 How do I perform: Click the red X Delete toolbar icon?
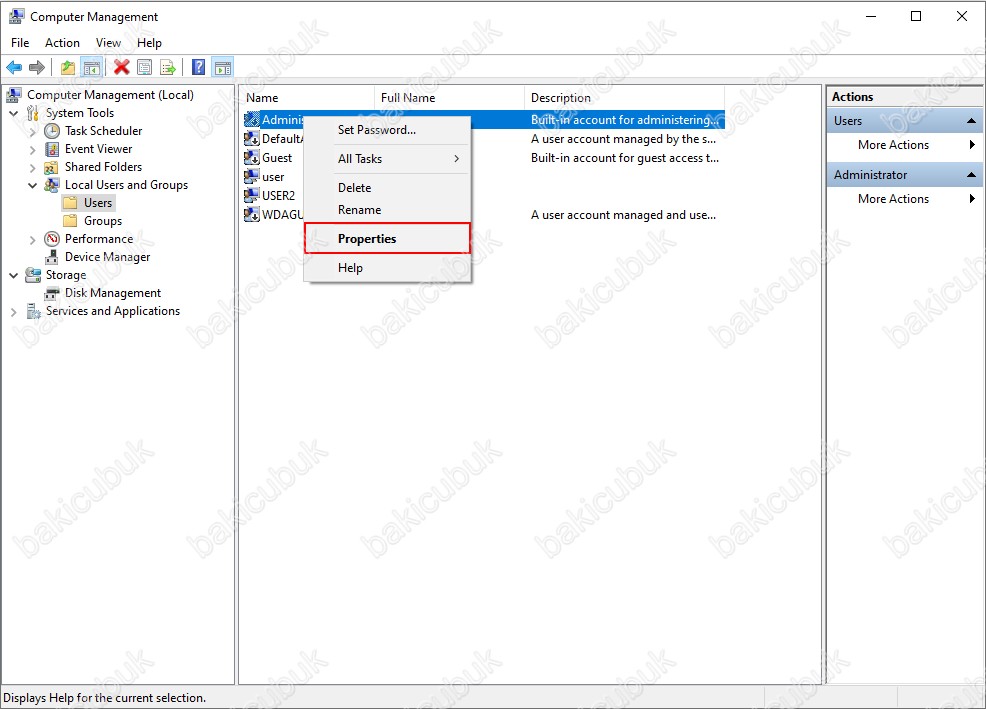[x=121, y=67]
